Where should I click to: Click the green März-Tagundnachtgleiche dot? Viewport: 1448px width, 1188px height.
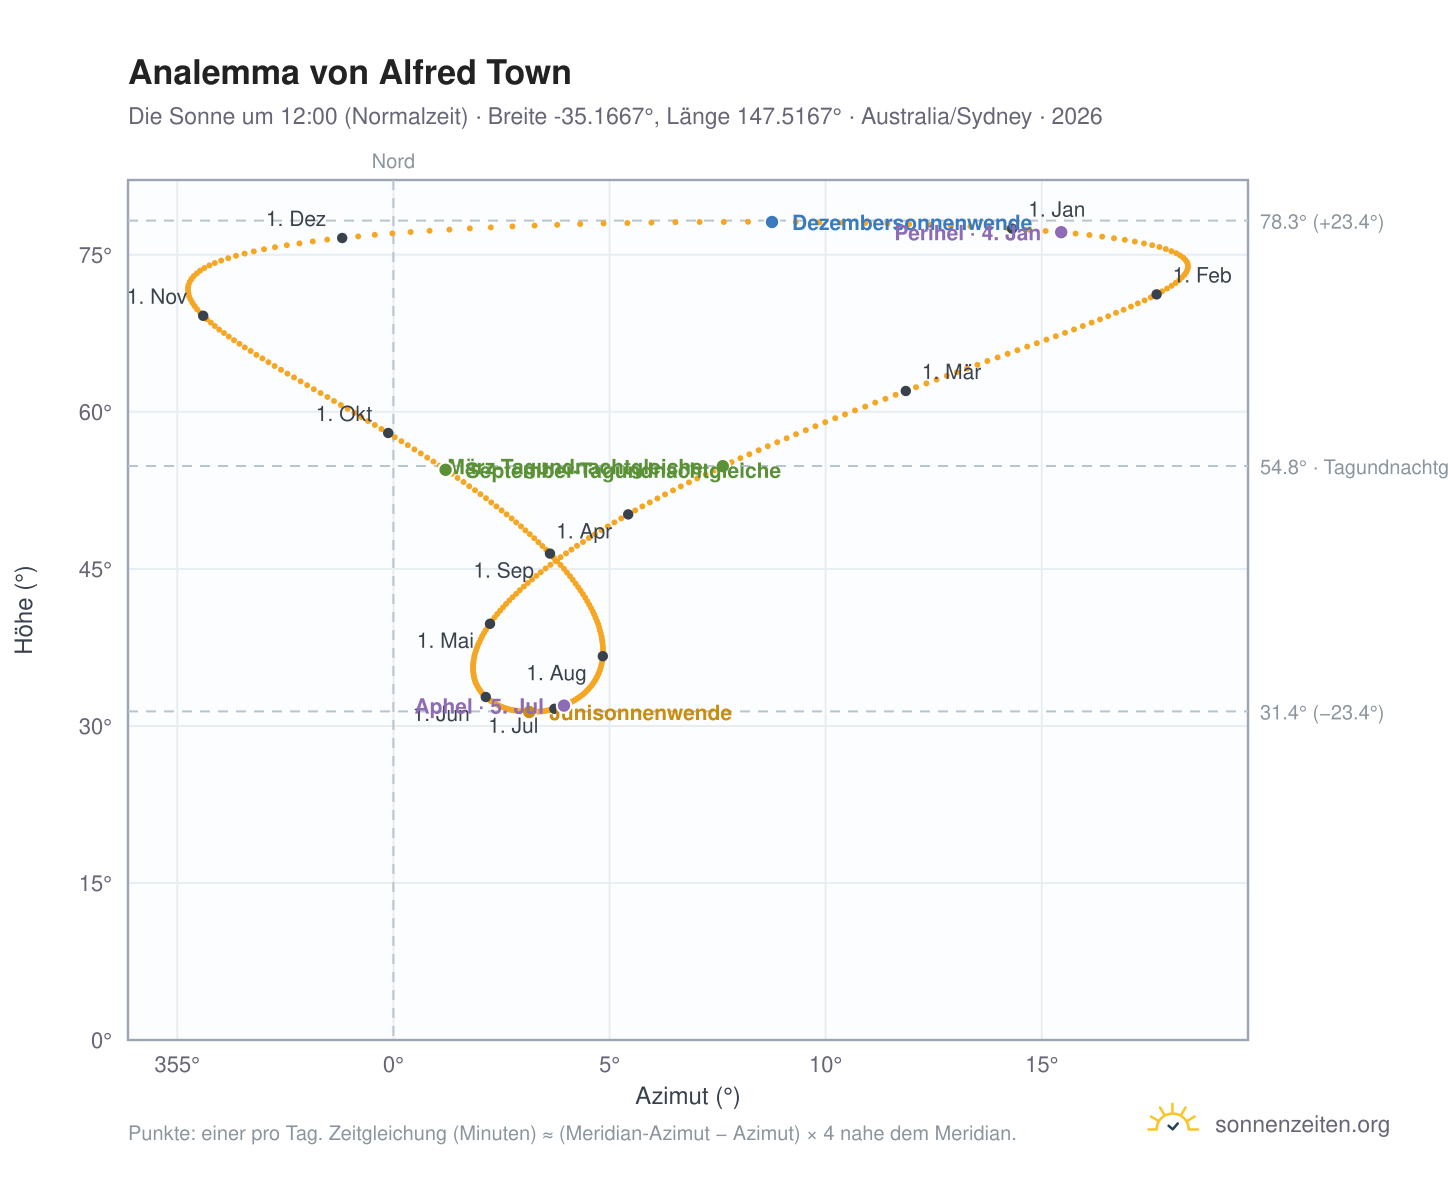[723, 466]
